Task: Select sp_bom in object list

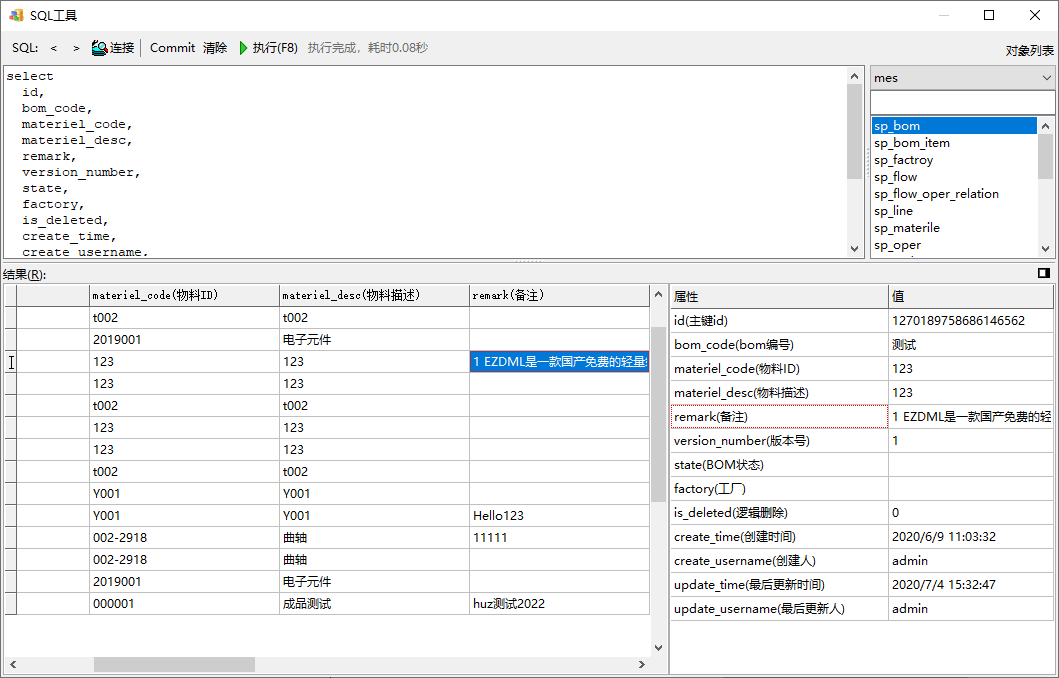Action: (x=954, y=126)
